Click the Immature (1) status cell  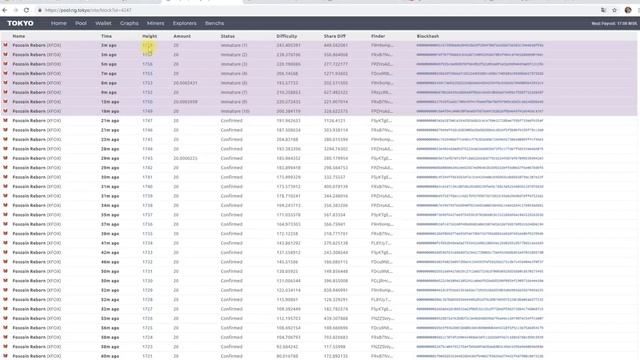click(x=234, y=45)
